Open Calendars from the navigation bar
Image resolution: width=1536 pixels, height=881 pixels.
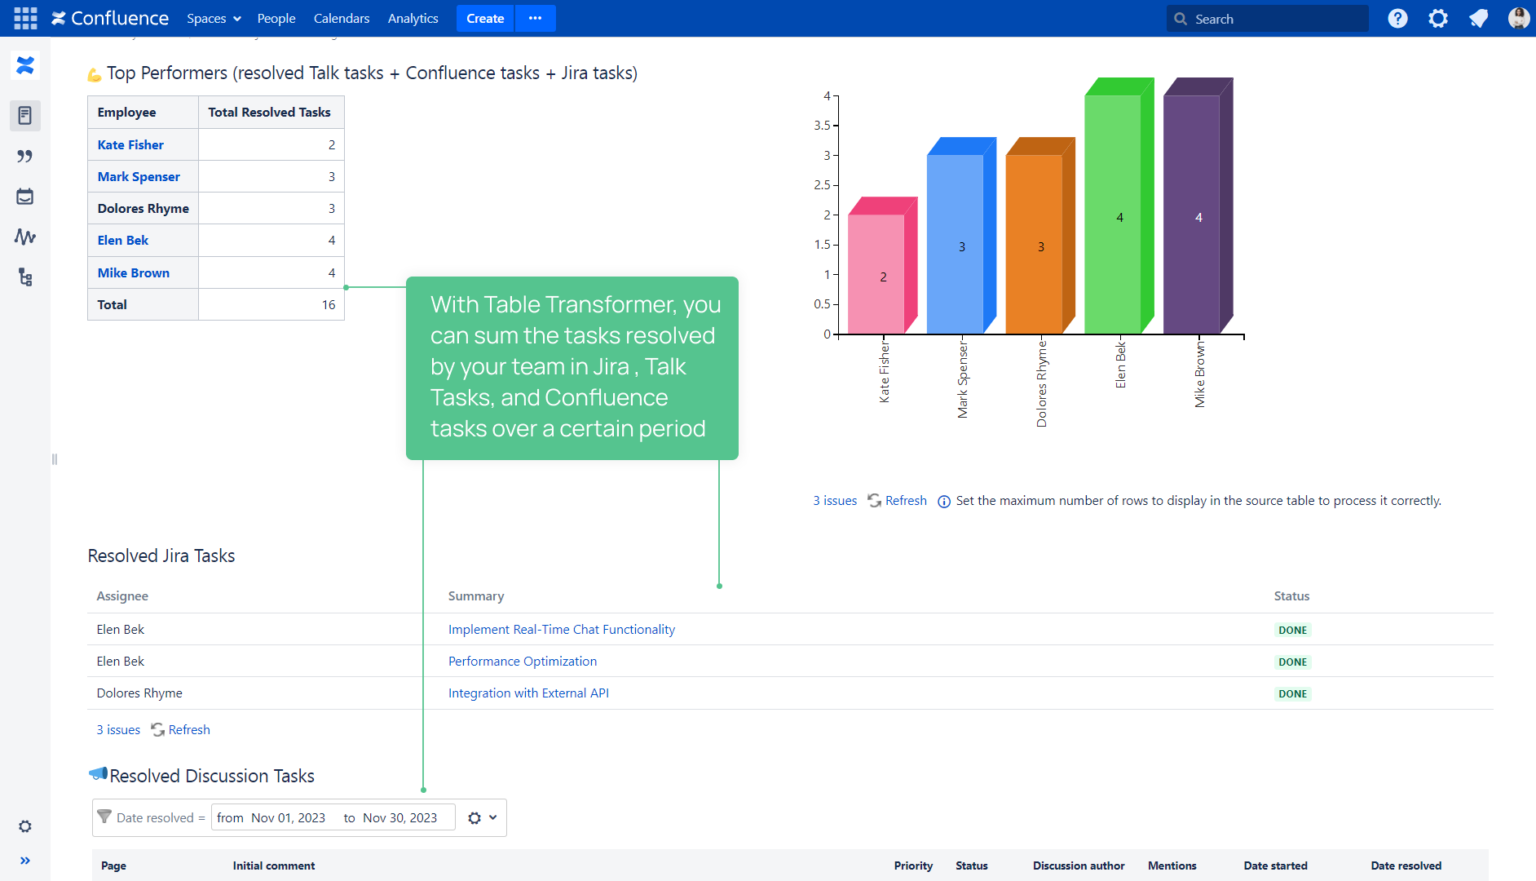tap(341, 18)
